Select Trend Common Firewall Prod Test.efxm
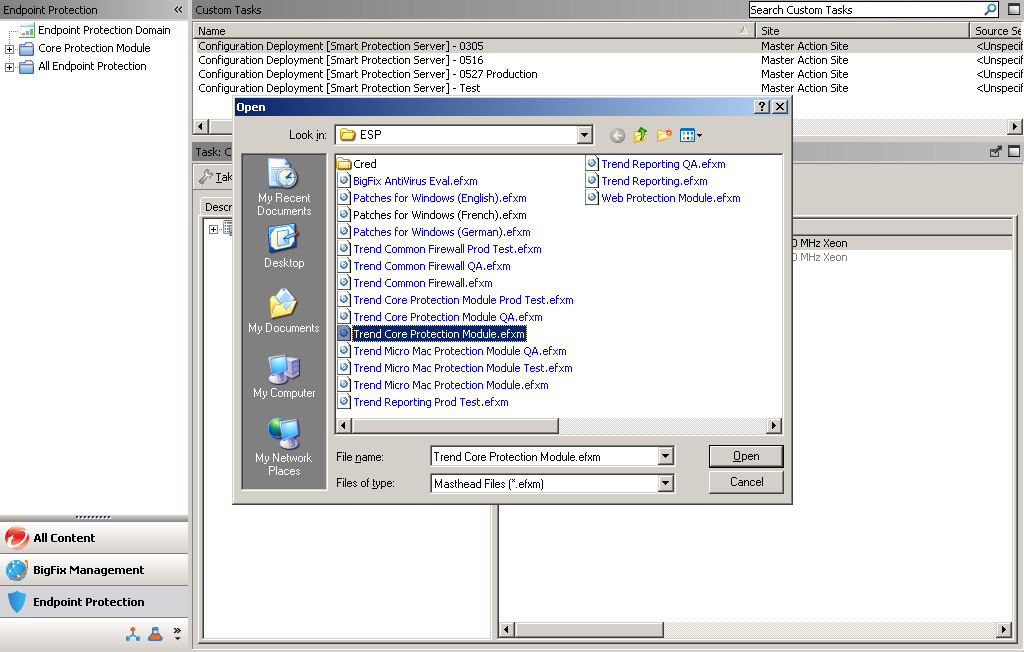1024x652 pixels. tap(440, 249)
